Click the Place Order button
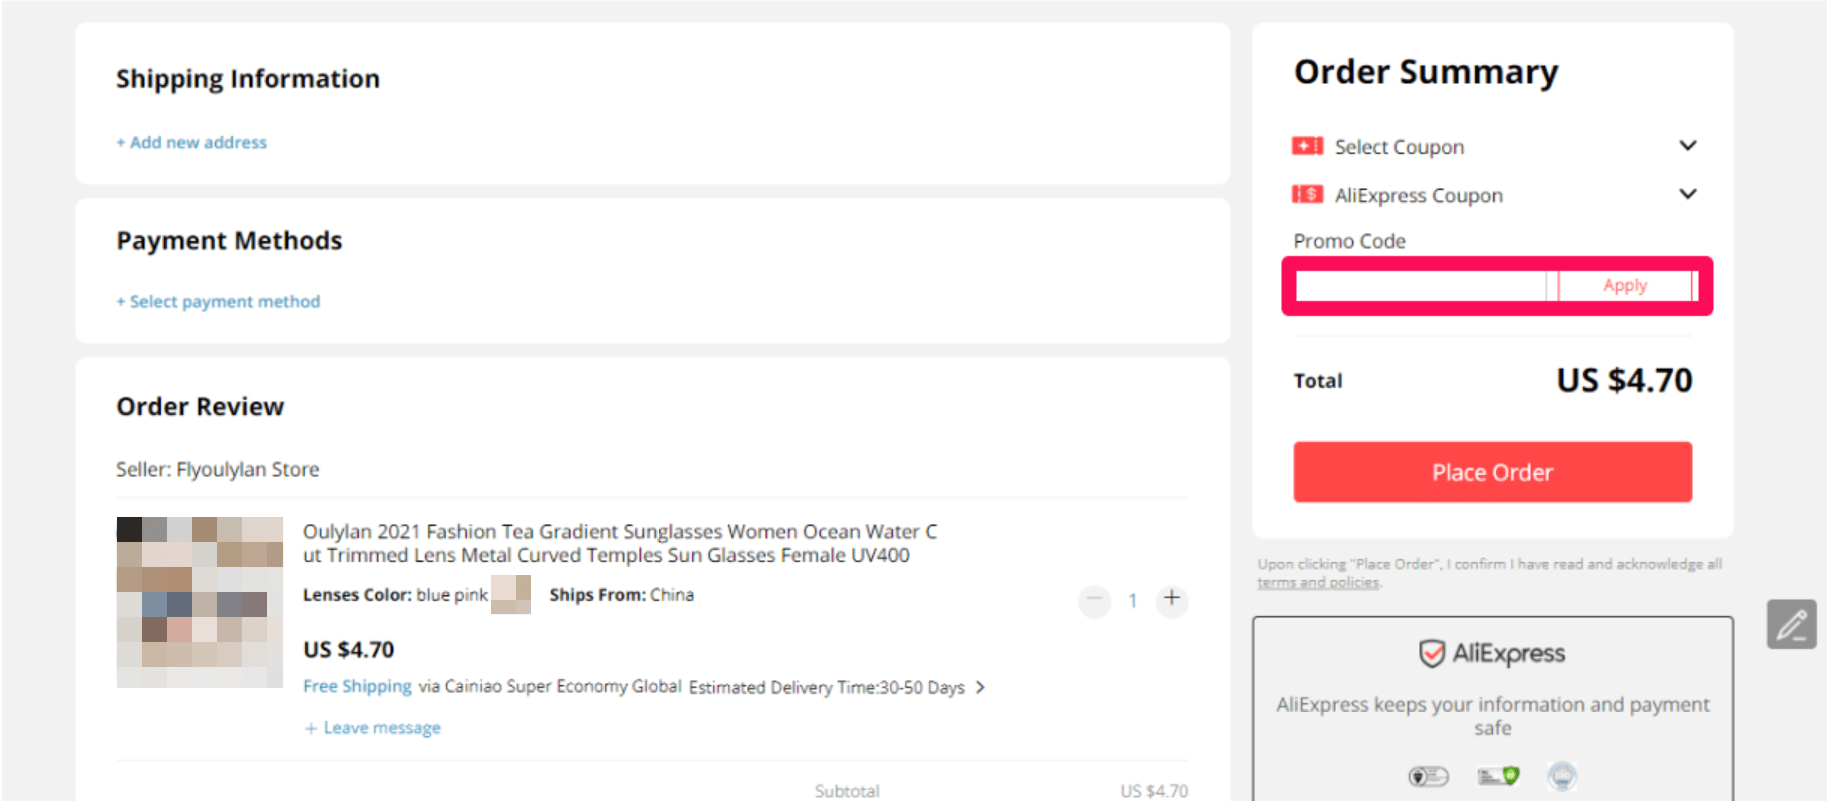1827x801 pixels. (x=1492, y=472)
